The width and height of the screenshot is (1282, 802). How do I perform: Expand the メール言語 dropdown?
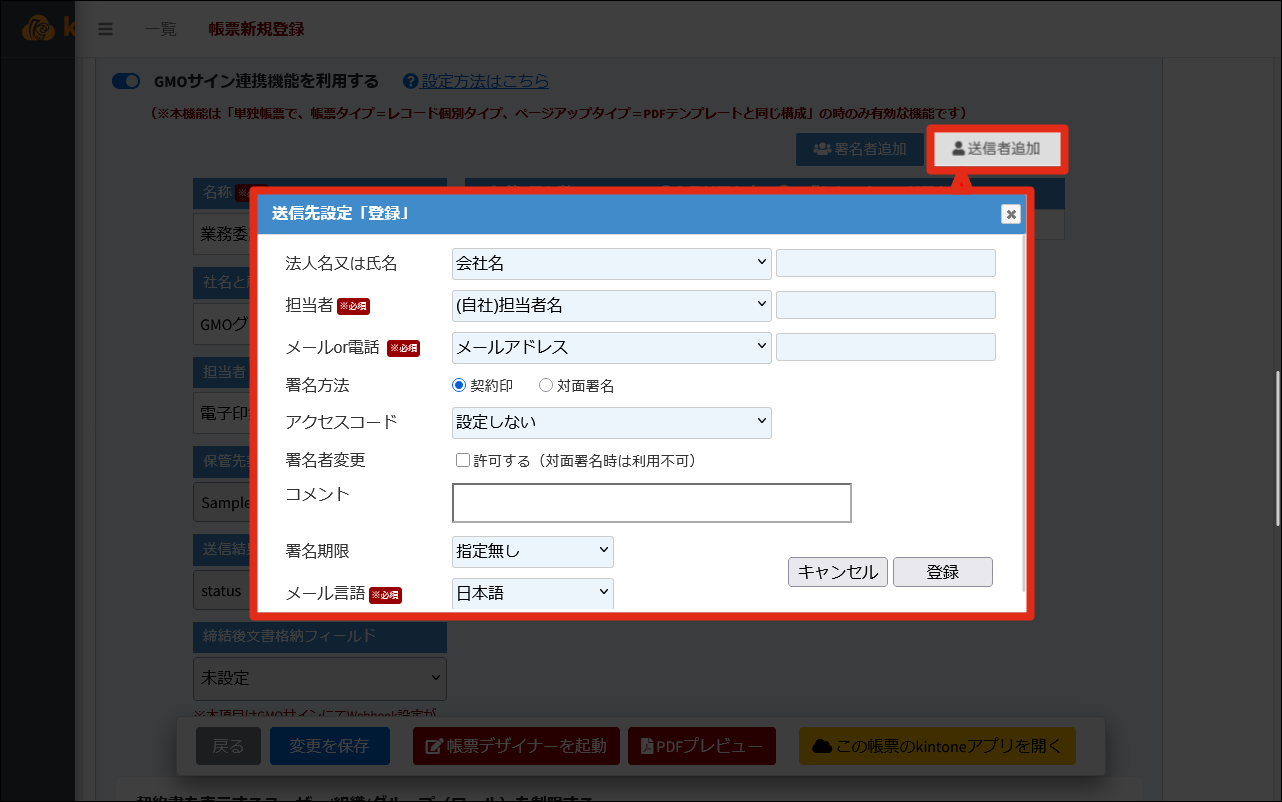click(x=533, y=593)
